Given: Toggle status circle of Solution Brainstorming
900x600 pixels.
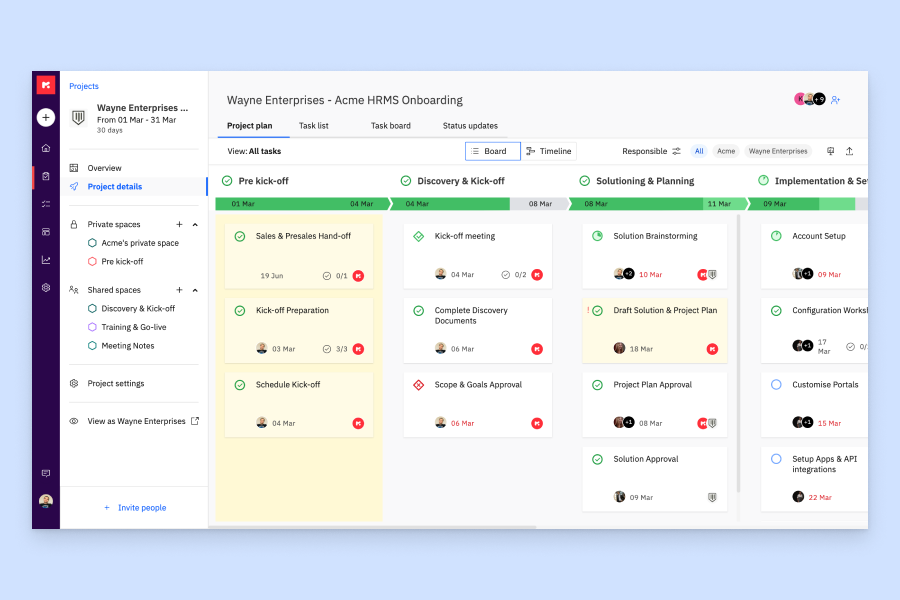Looking at the screenshot, I should click(x=597, y=236).
